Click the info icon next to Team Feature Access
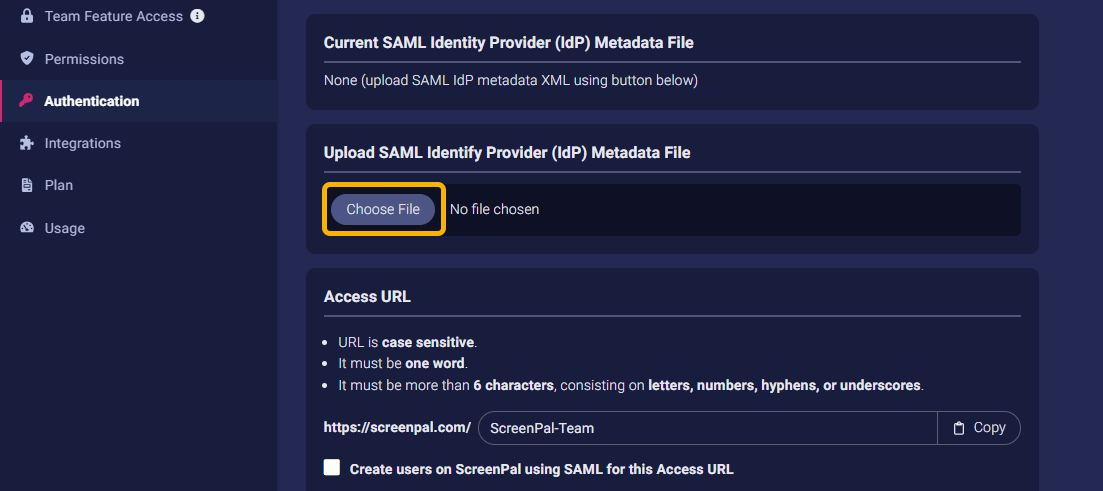 (x=198, y=15)
